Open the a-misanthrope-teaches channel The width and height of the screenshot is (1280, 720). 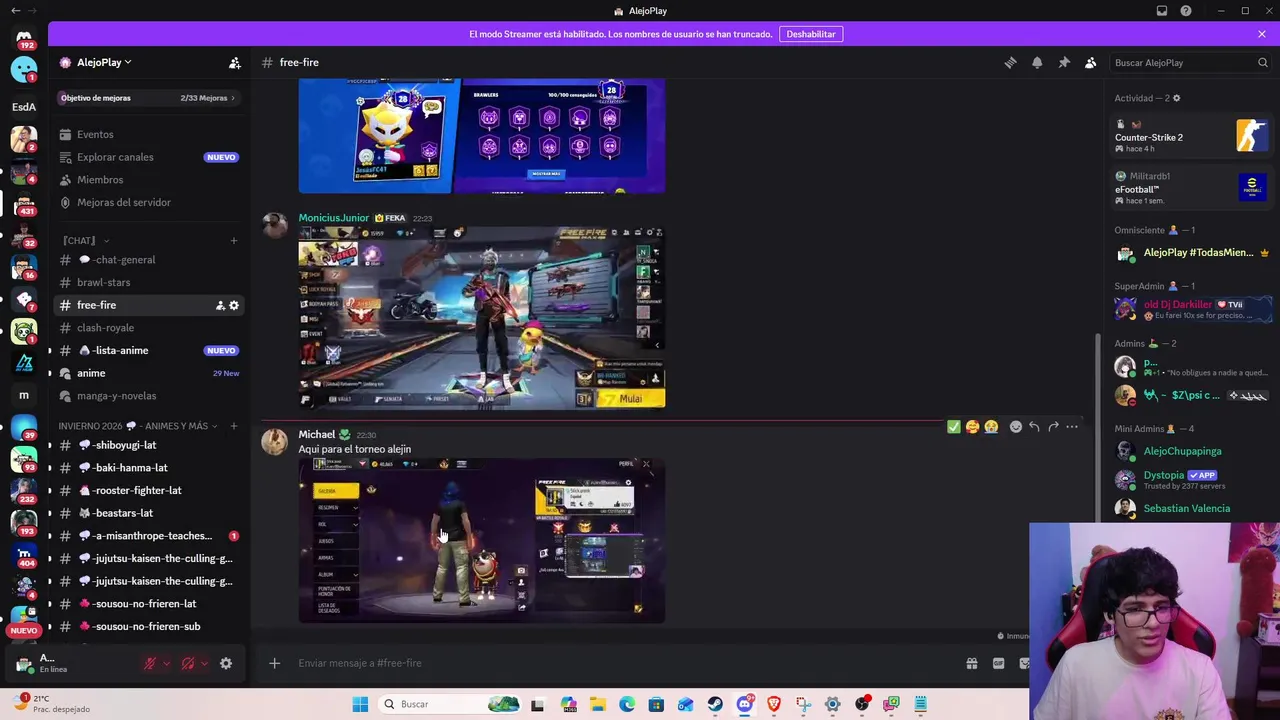[x=148, y=536]
